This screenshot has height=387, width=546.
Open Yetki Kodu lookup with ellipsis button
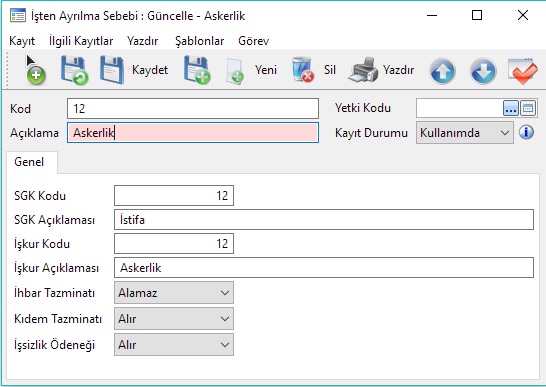511,108
